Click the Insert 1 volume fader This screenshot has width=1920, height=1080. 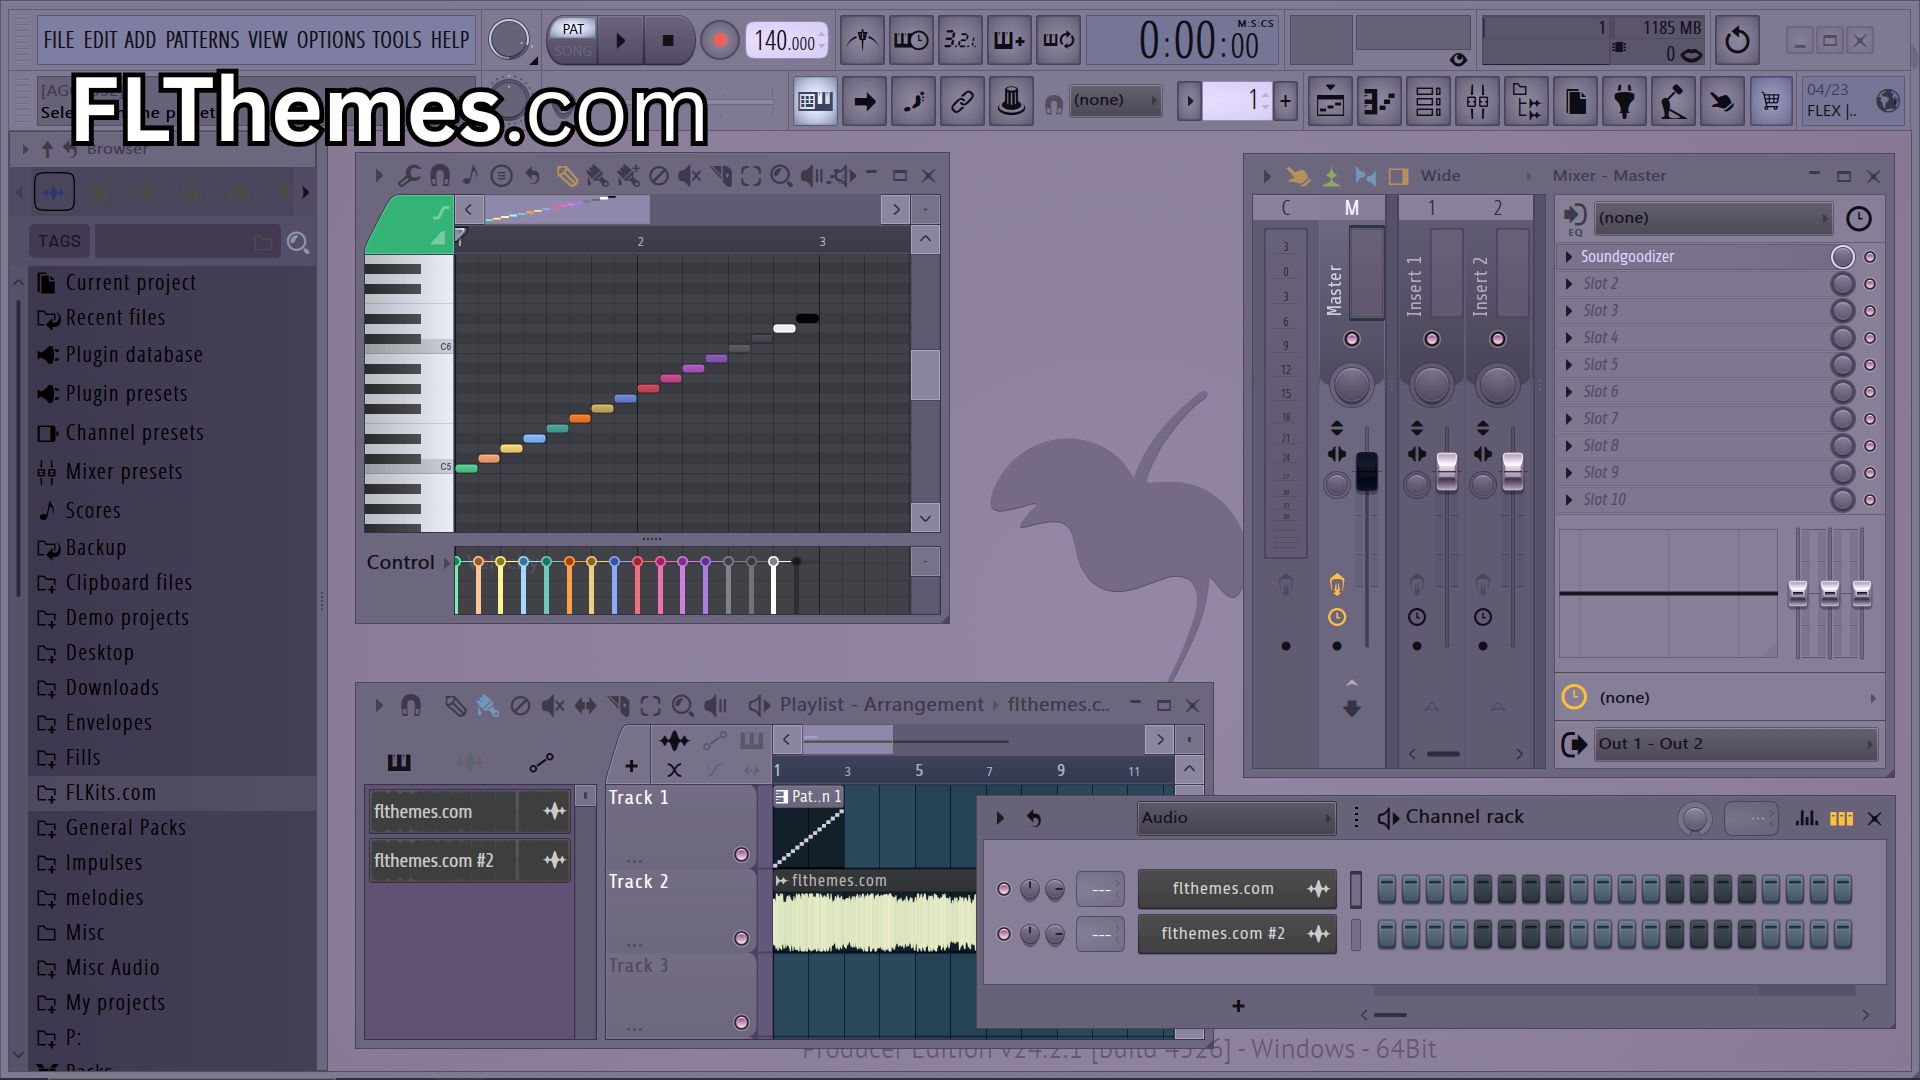click(x=1447, y=472)
